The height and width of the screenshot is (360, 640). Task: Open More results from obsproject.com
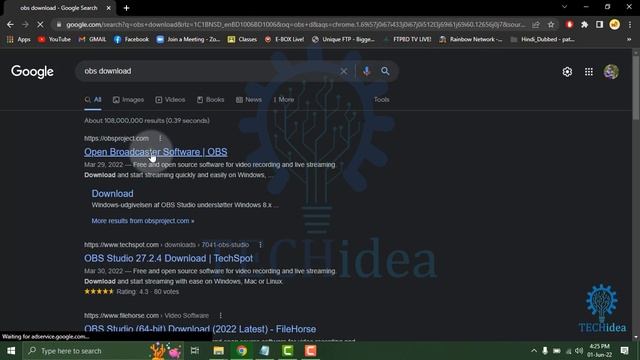(x=143, y=221)
